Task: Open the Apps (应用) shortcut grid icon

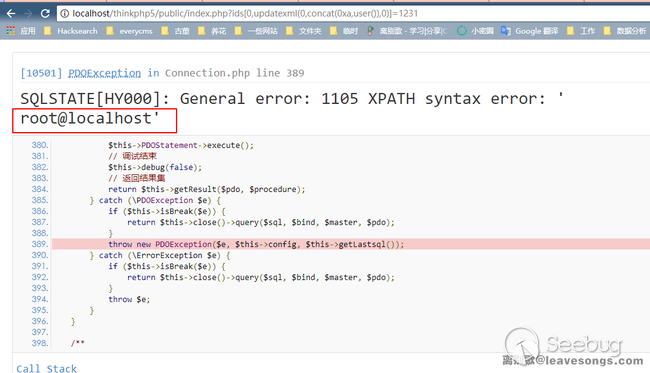Action: click(x=11, y=31)
